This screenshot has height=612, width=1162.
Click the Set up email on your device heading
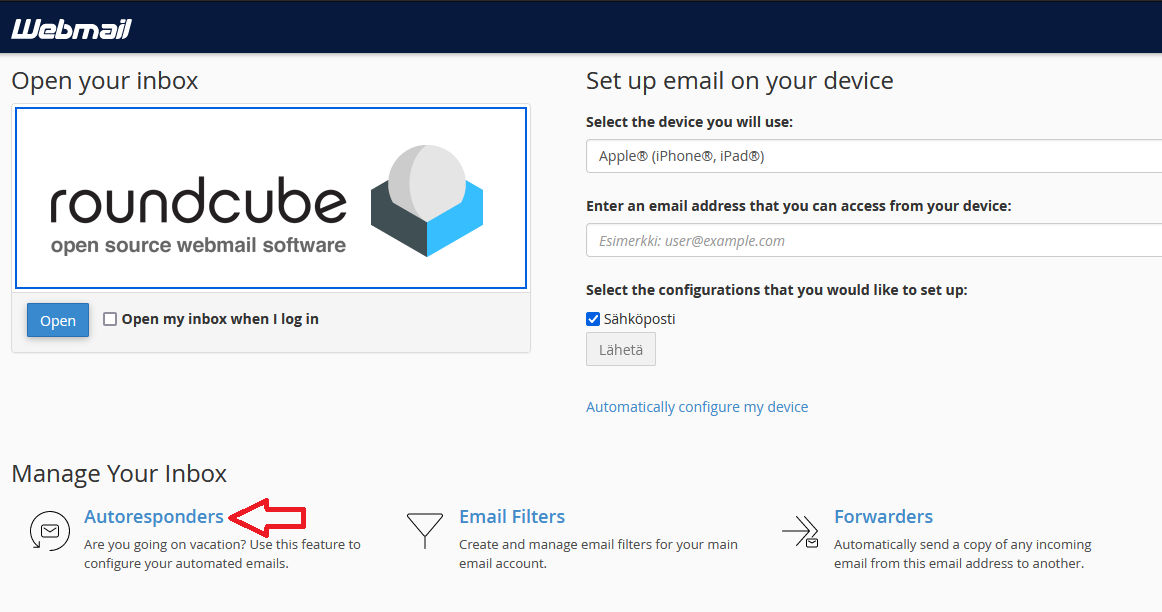point(740,81)
